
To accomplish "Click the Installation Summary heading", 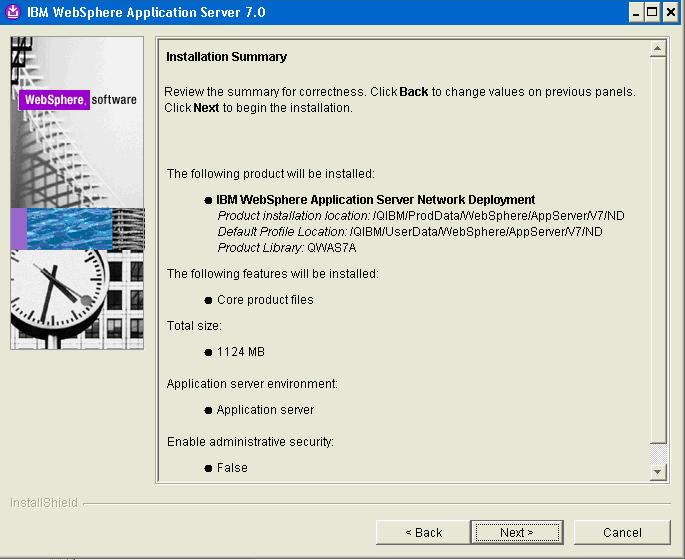I will [226, 57].
